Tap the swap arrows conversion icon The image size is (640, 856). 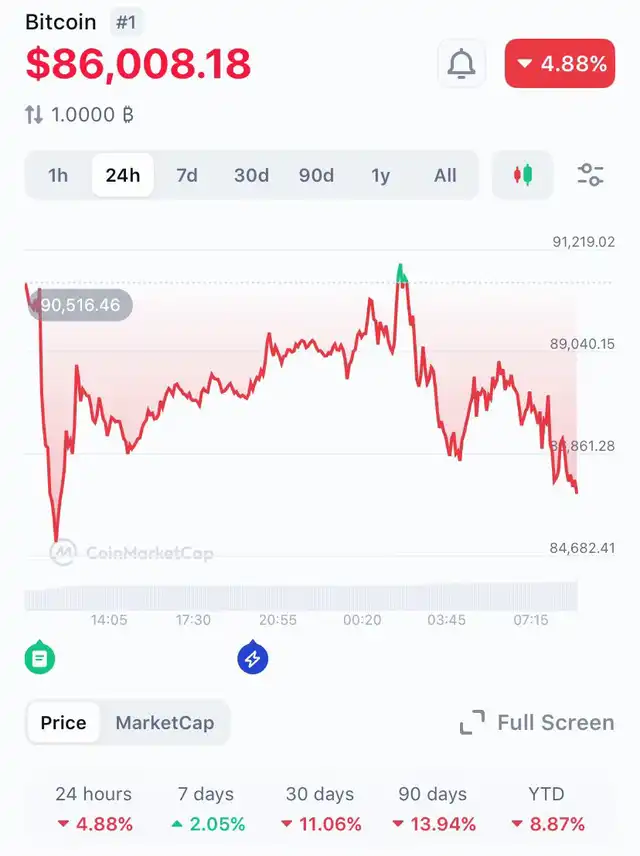34,114
